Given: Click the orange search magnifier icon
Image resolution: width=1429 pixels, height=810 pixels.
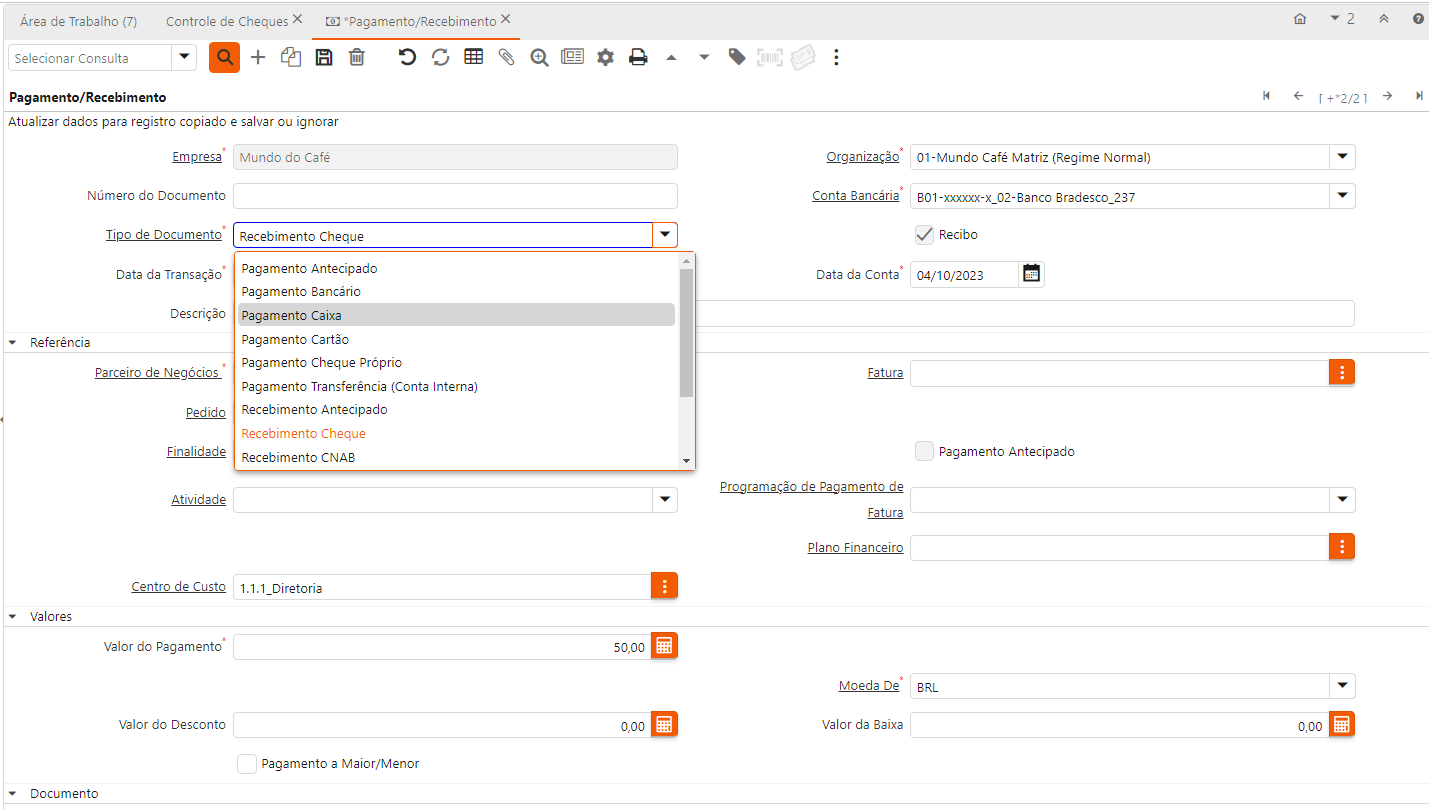Looking at the screenshot, I should pos(224,58).
